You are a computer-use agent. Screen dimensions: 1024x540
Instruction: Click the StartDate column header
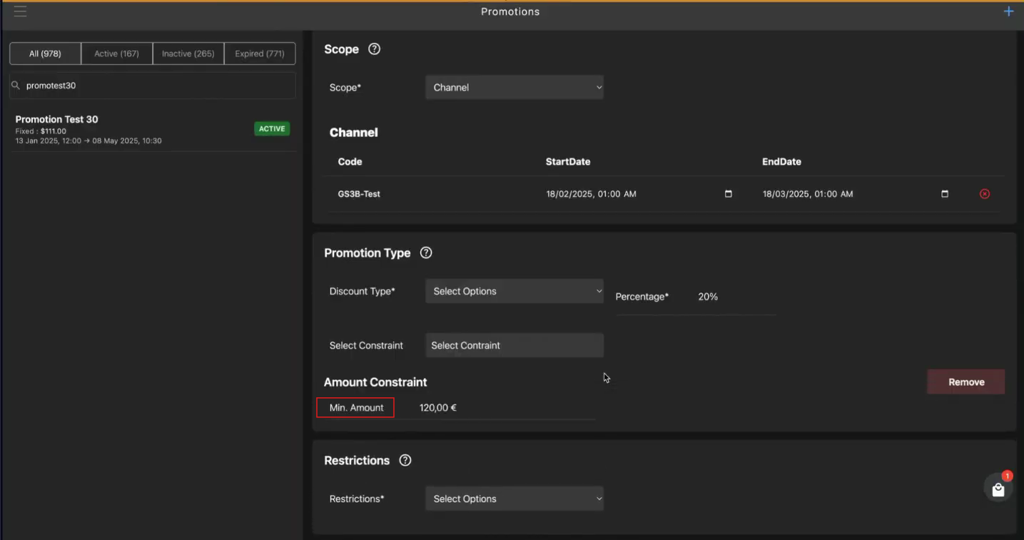point(568,161)
